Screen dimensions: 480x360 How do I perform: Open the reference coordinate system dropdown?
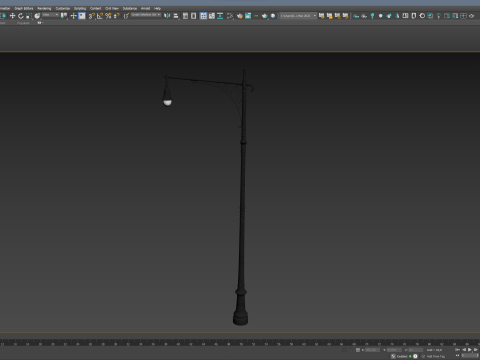pyautogui.click(x=50, y=15)
